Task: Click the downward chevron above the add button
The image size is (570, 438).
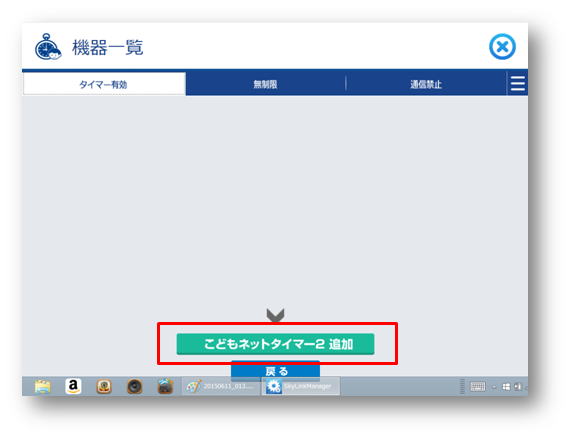Action: (275, 315)
